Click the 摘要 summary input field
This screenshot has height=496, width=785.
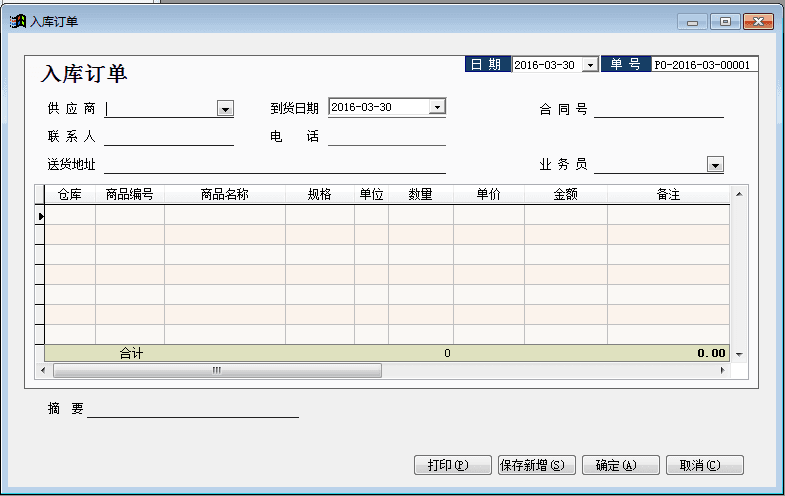(x=193, y=409)
